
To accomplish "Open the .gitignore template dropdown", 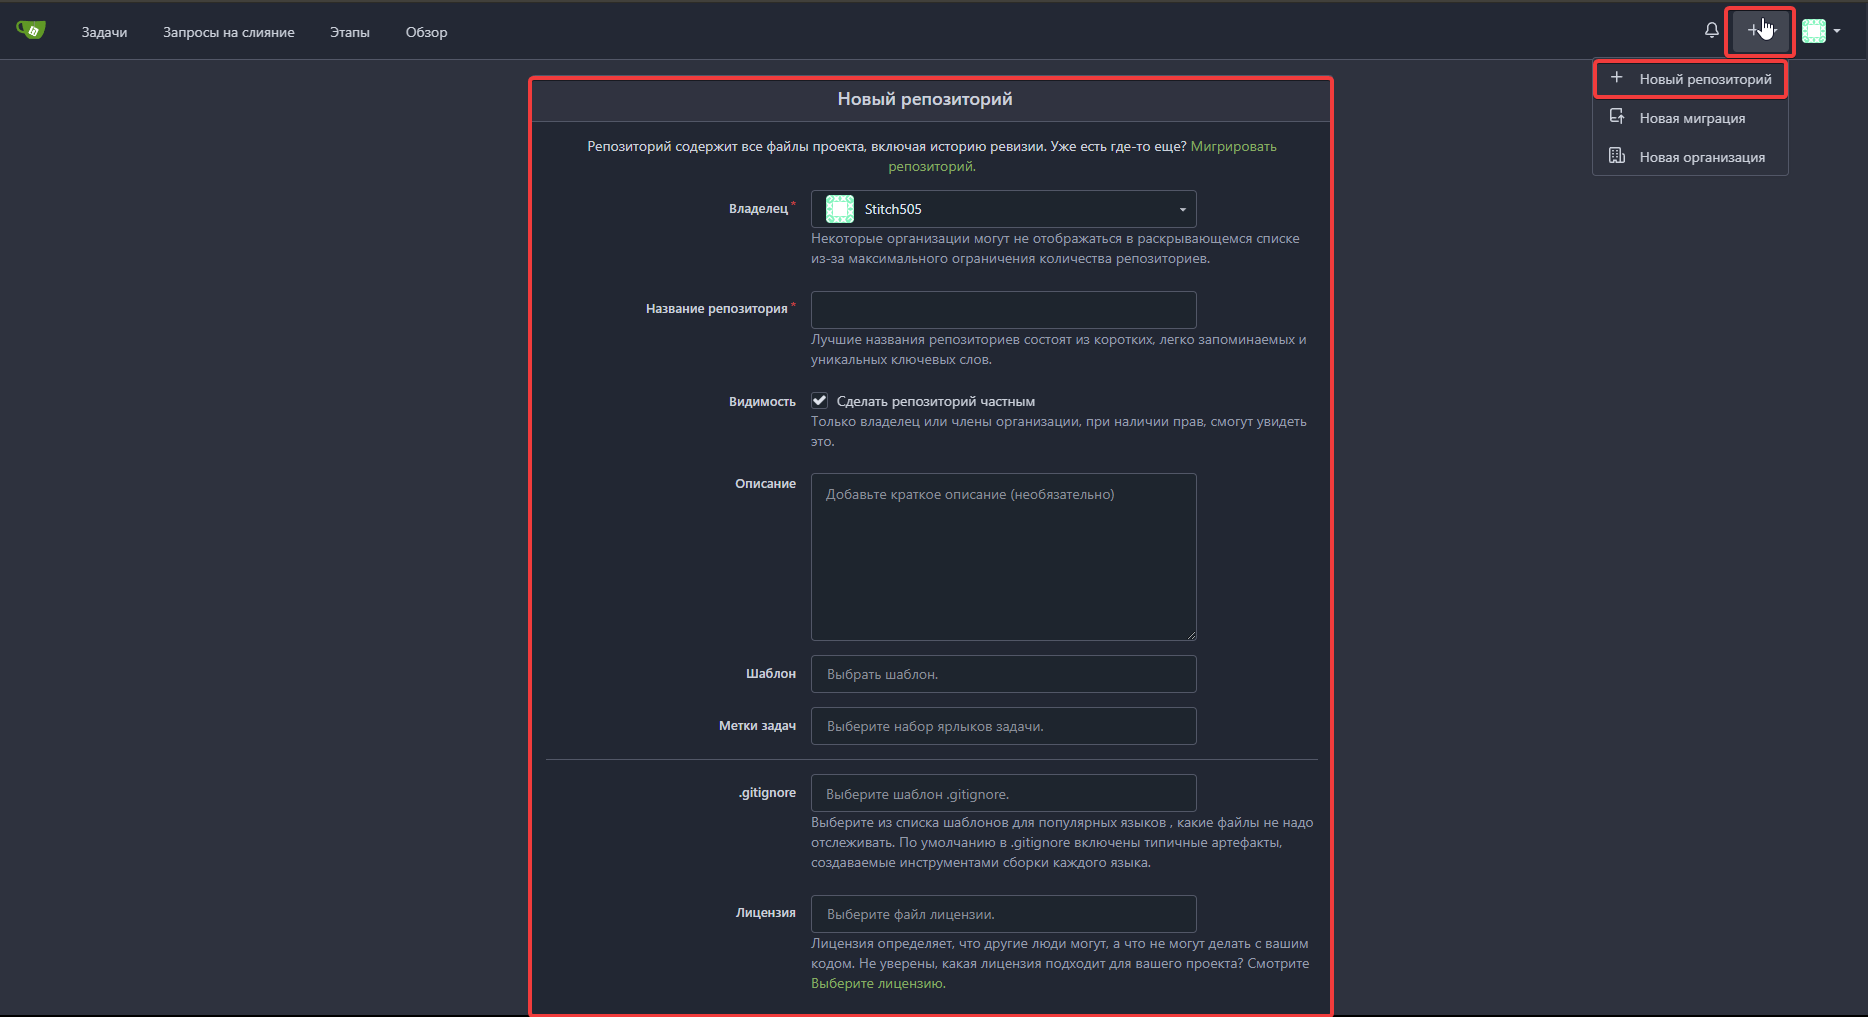I will coord(1003,794).
